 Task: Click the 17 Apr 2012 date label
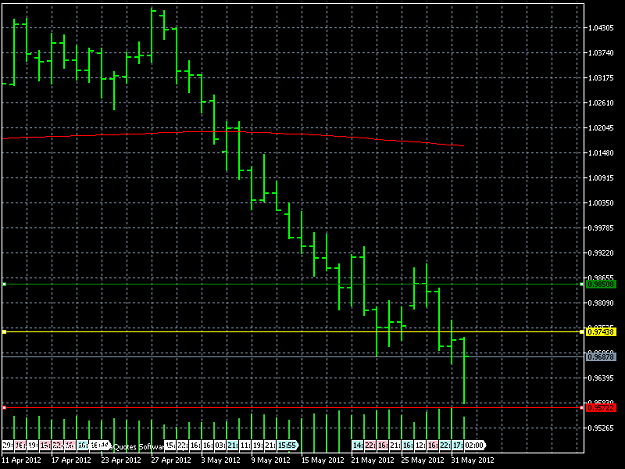tap(71, 460)
